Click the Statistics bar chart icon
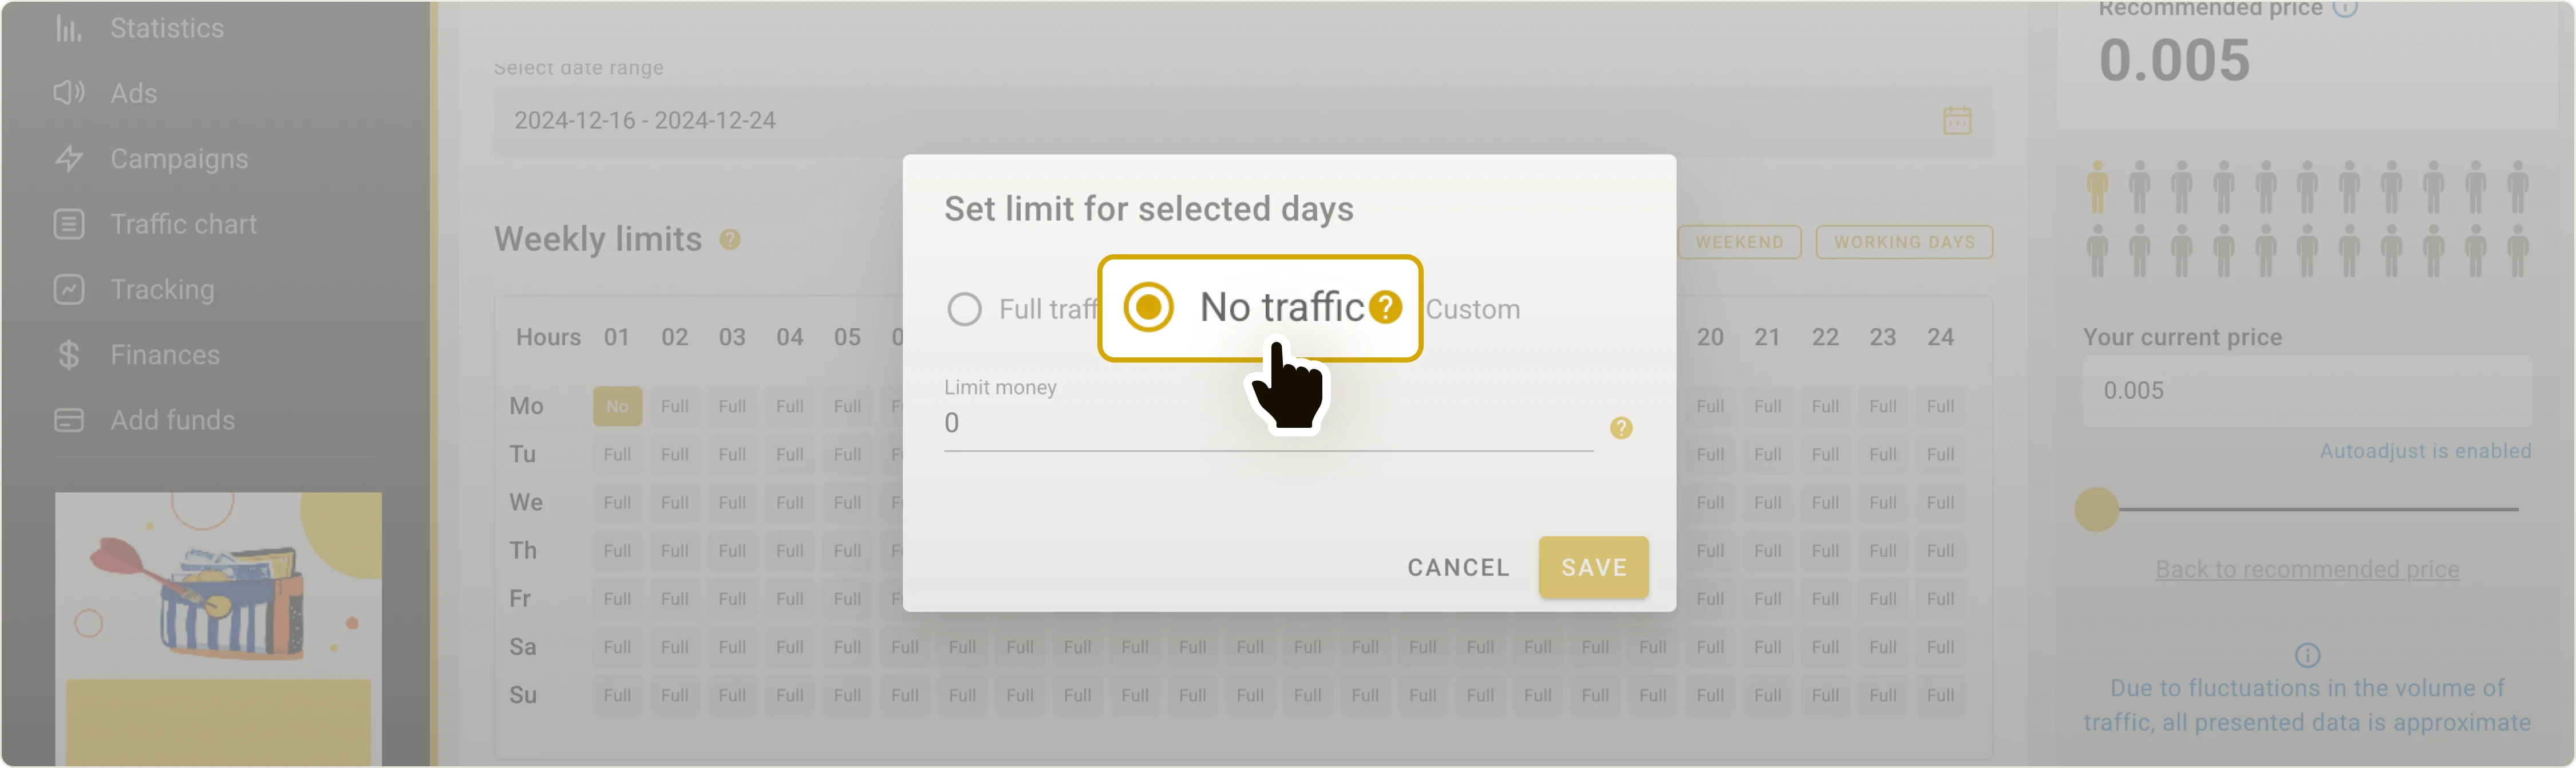This screenshot has height=768, width=2576. tap(68, 28)
